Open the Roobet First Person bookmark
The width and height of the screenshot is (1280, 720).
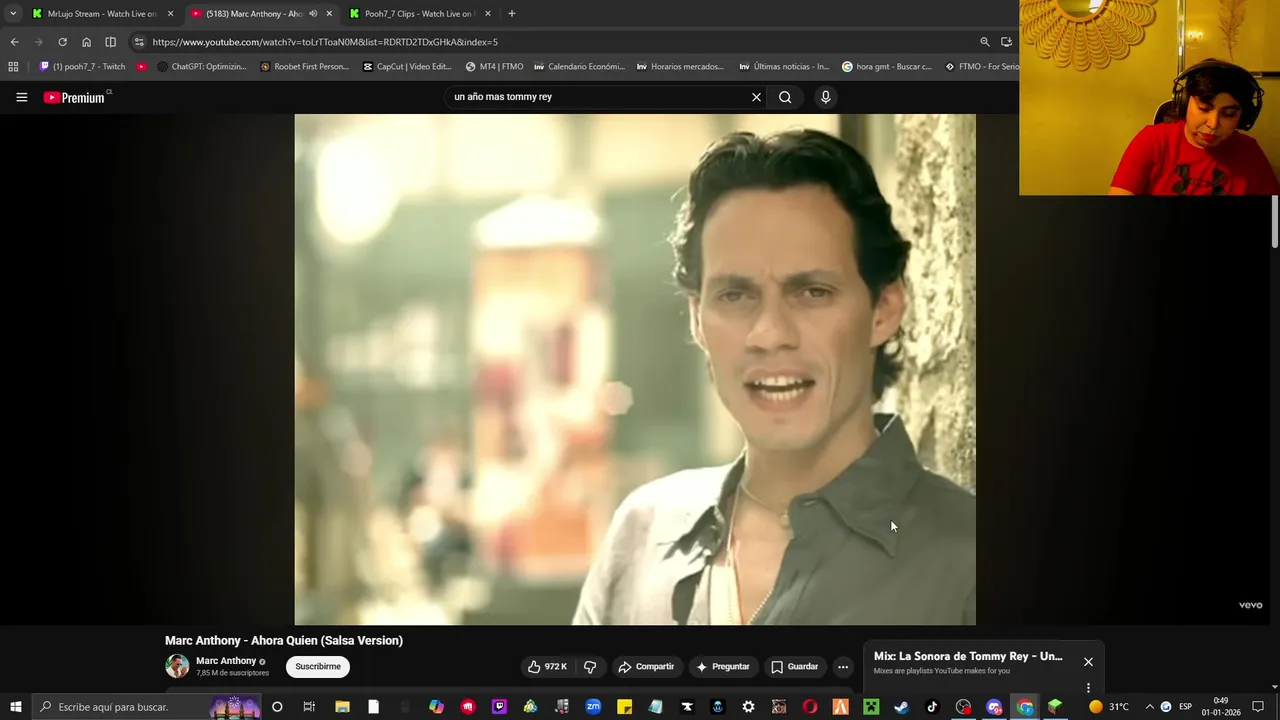click(x=304, y=67)
